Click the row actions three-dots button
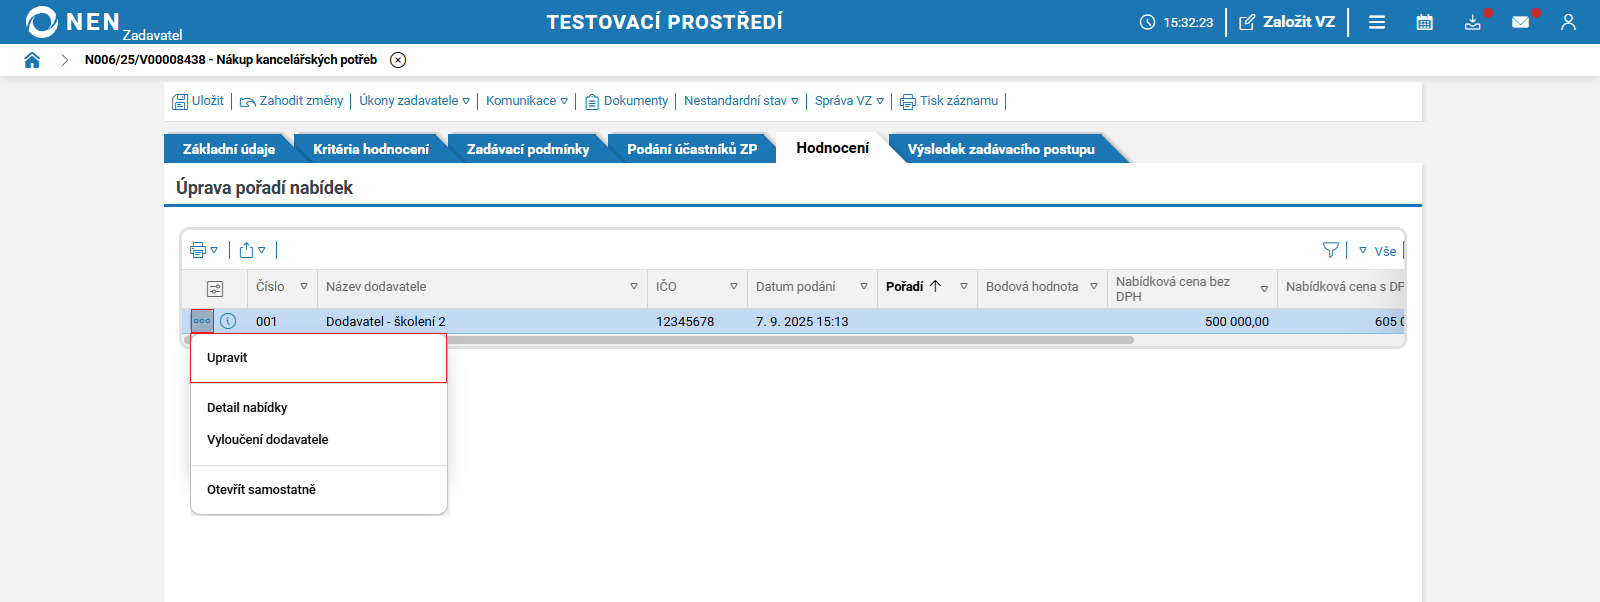The image size is (1600, 602). point(202,321)
